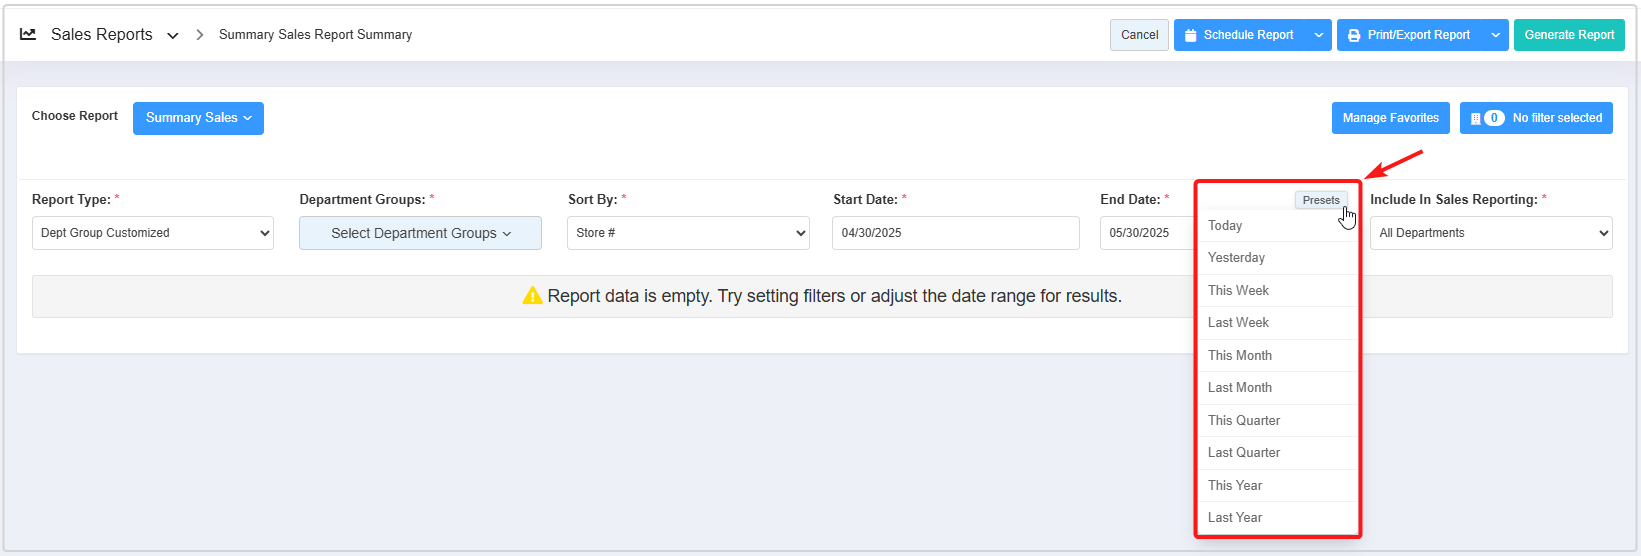
Task: Click the Sales Reports chart icon
Action: 28,34
